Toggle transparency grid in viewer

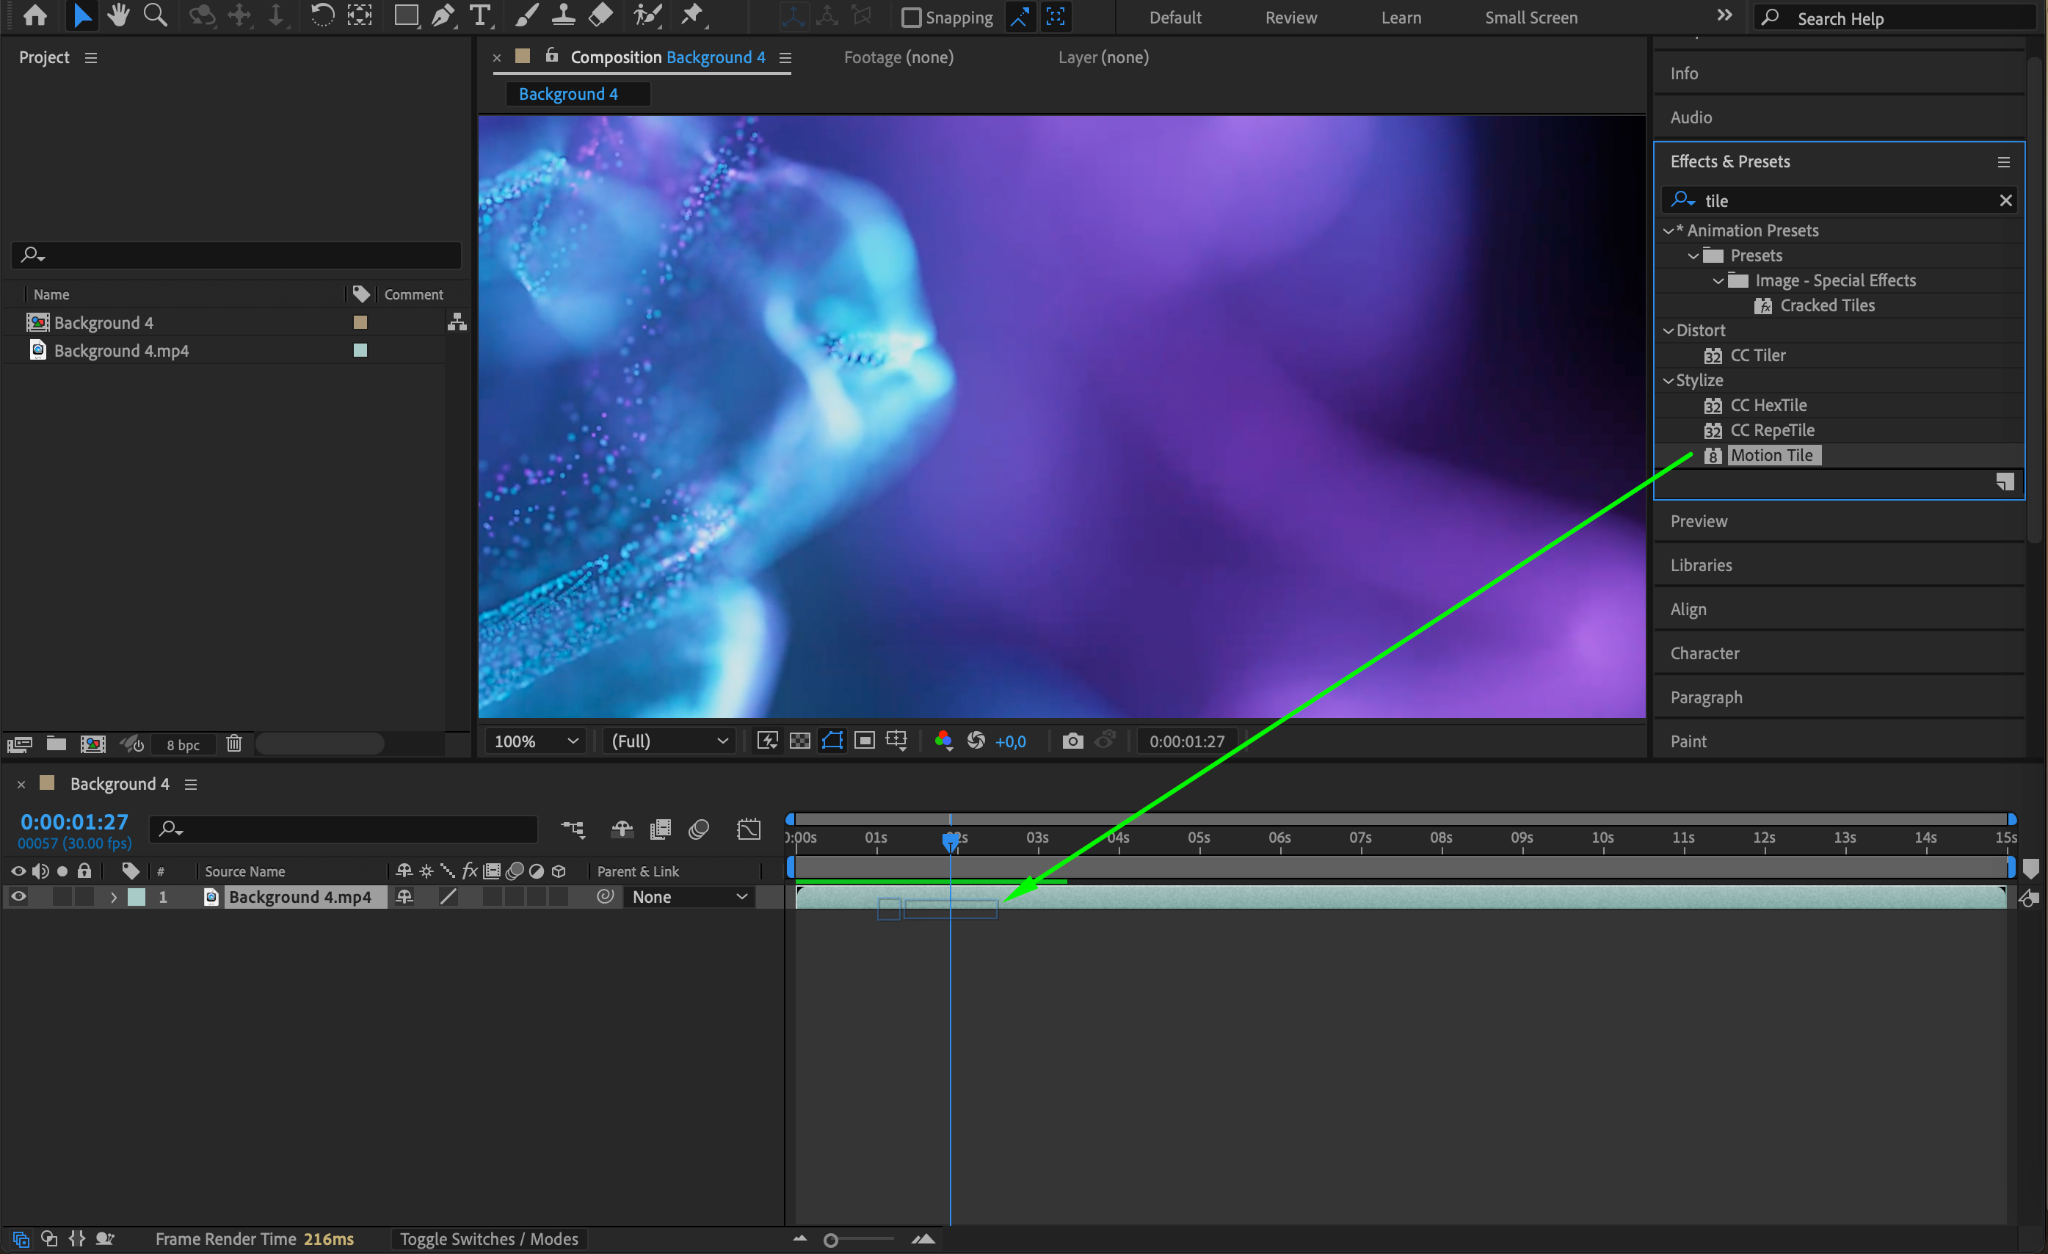tap(800, 741)
